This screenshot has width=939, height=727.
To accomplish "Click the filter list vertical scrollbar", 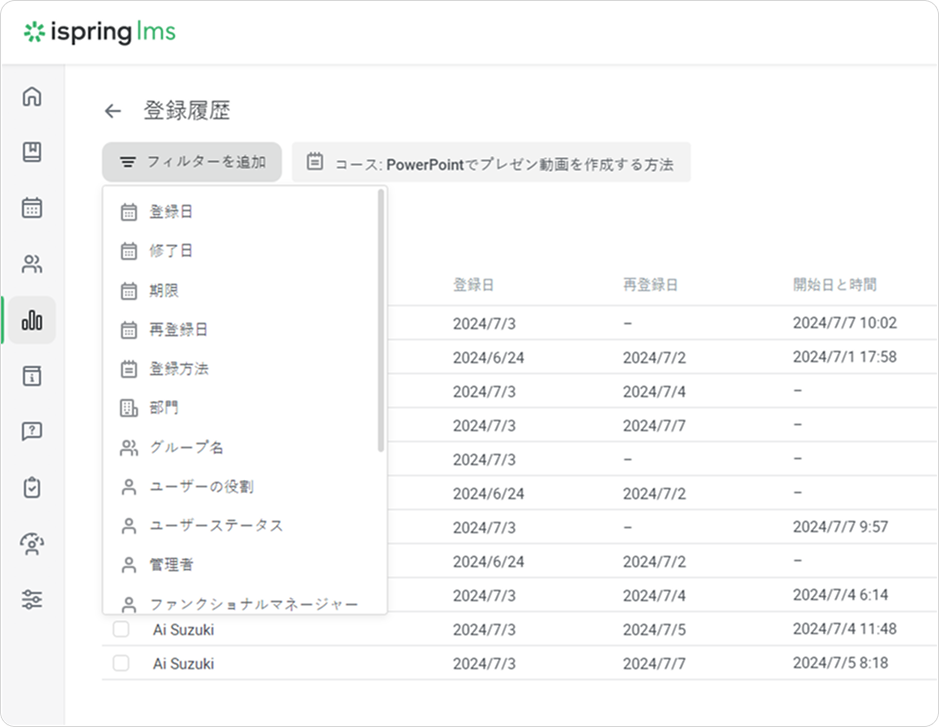I will (x=381, y=320).
